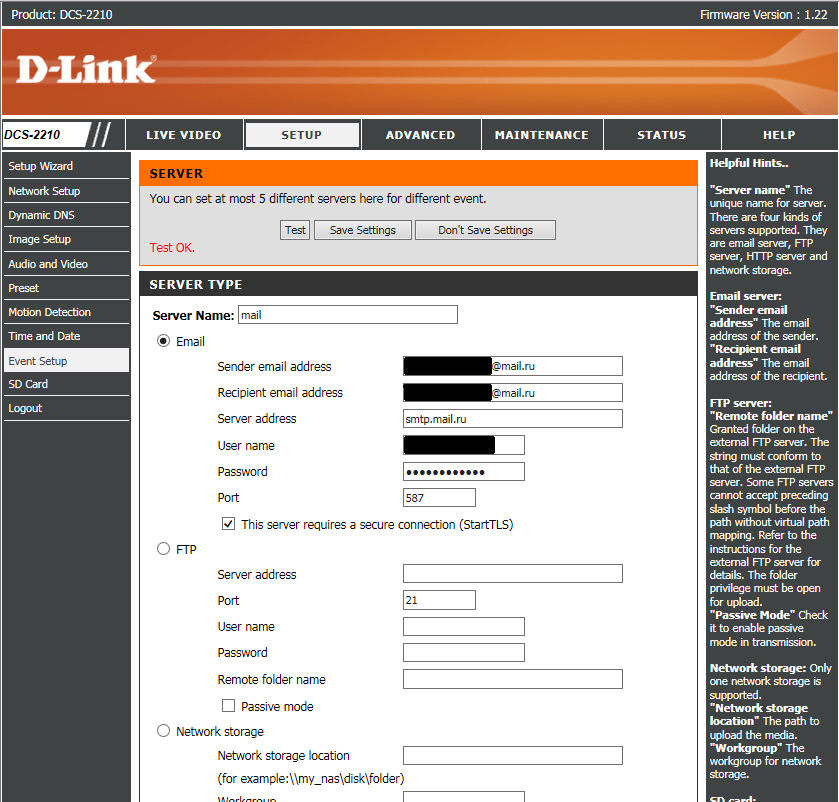Focus the Server Name field
This screenshot has height=802, width=839.
point(348,315)
